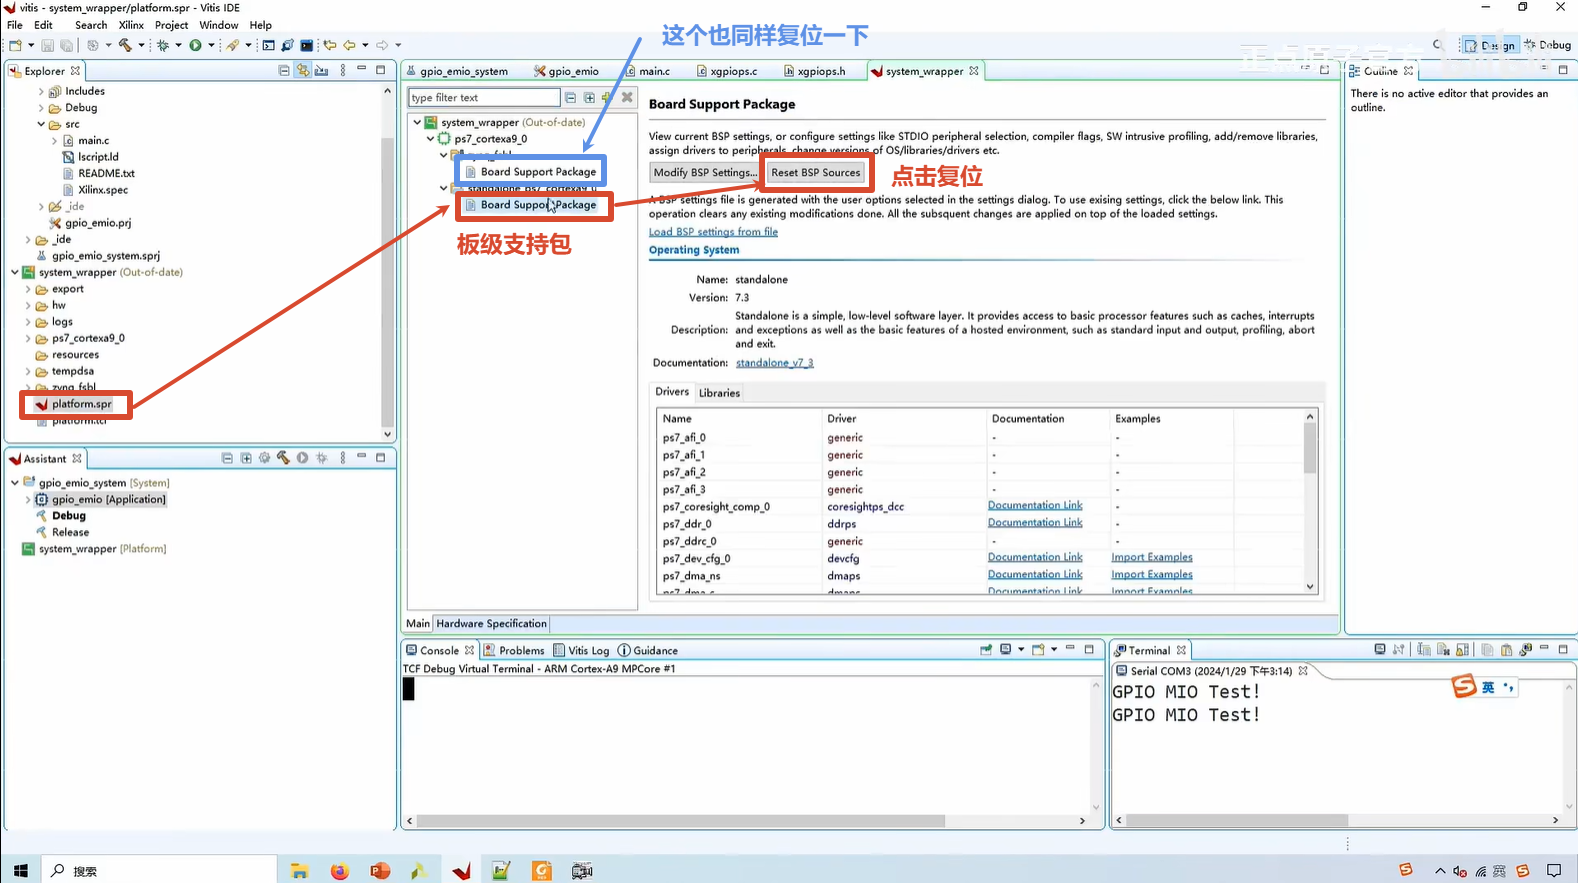Open dropdown arrow next to Debug icon
The width and height of the screenshot is (1578, 883).
(x=178, y=45)
